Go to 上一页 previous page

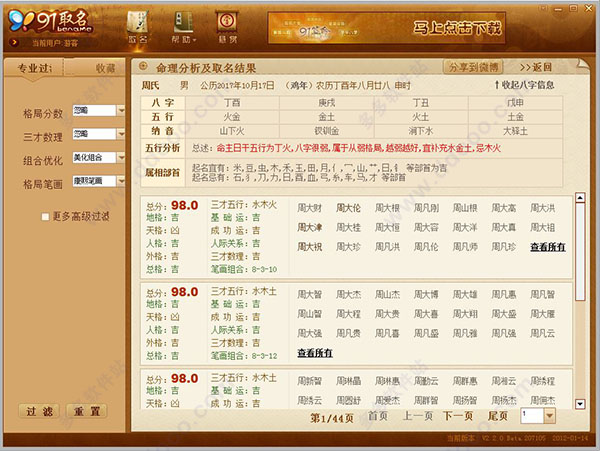click(418, 416)
